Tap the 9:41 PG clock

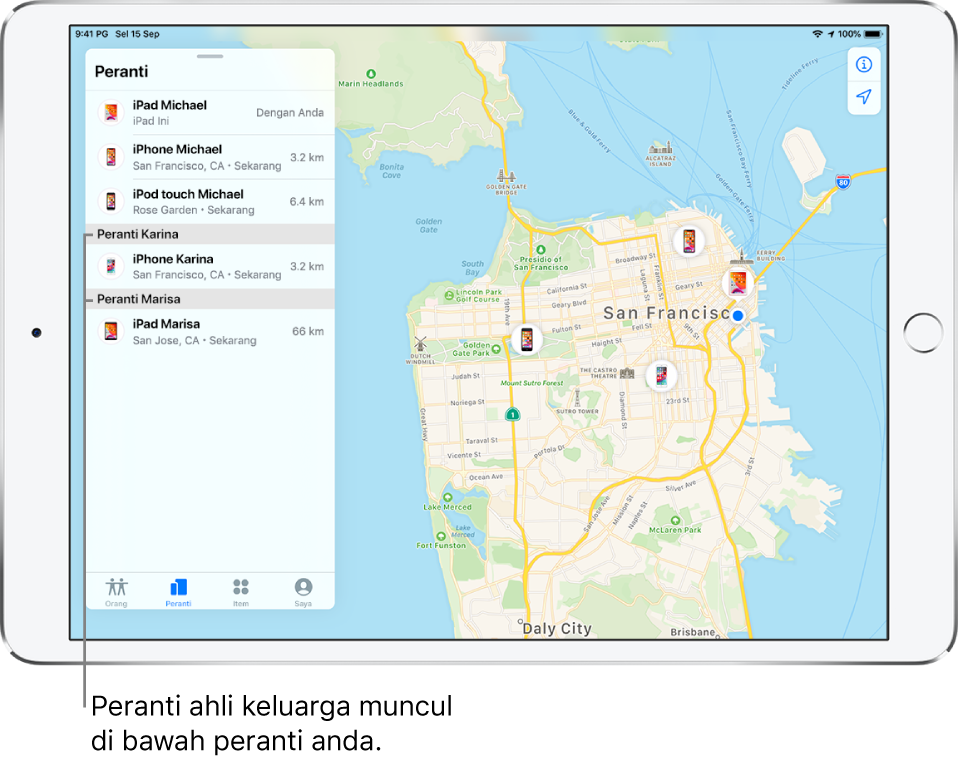pos(92,34)
